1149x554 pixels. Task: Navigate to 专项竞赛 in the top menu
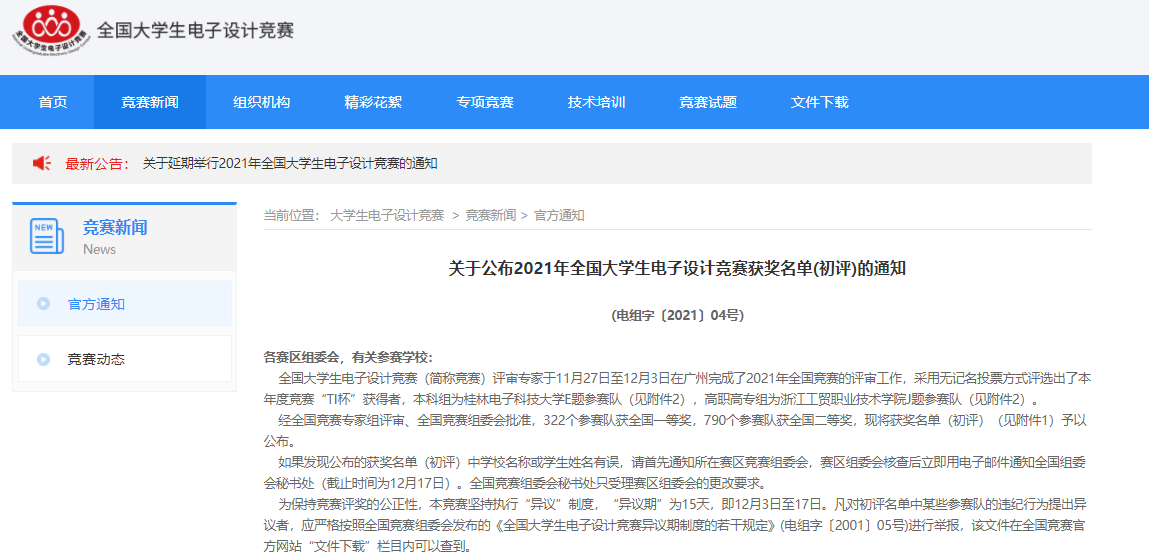[485, 102]
